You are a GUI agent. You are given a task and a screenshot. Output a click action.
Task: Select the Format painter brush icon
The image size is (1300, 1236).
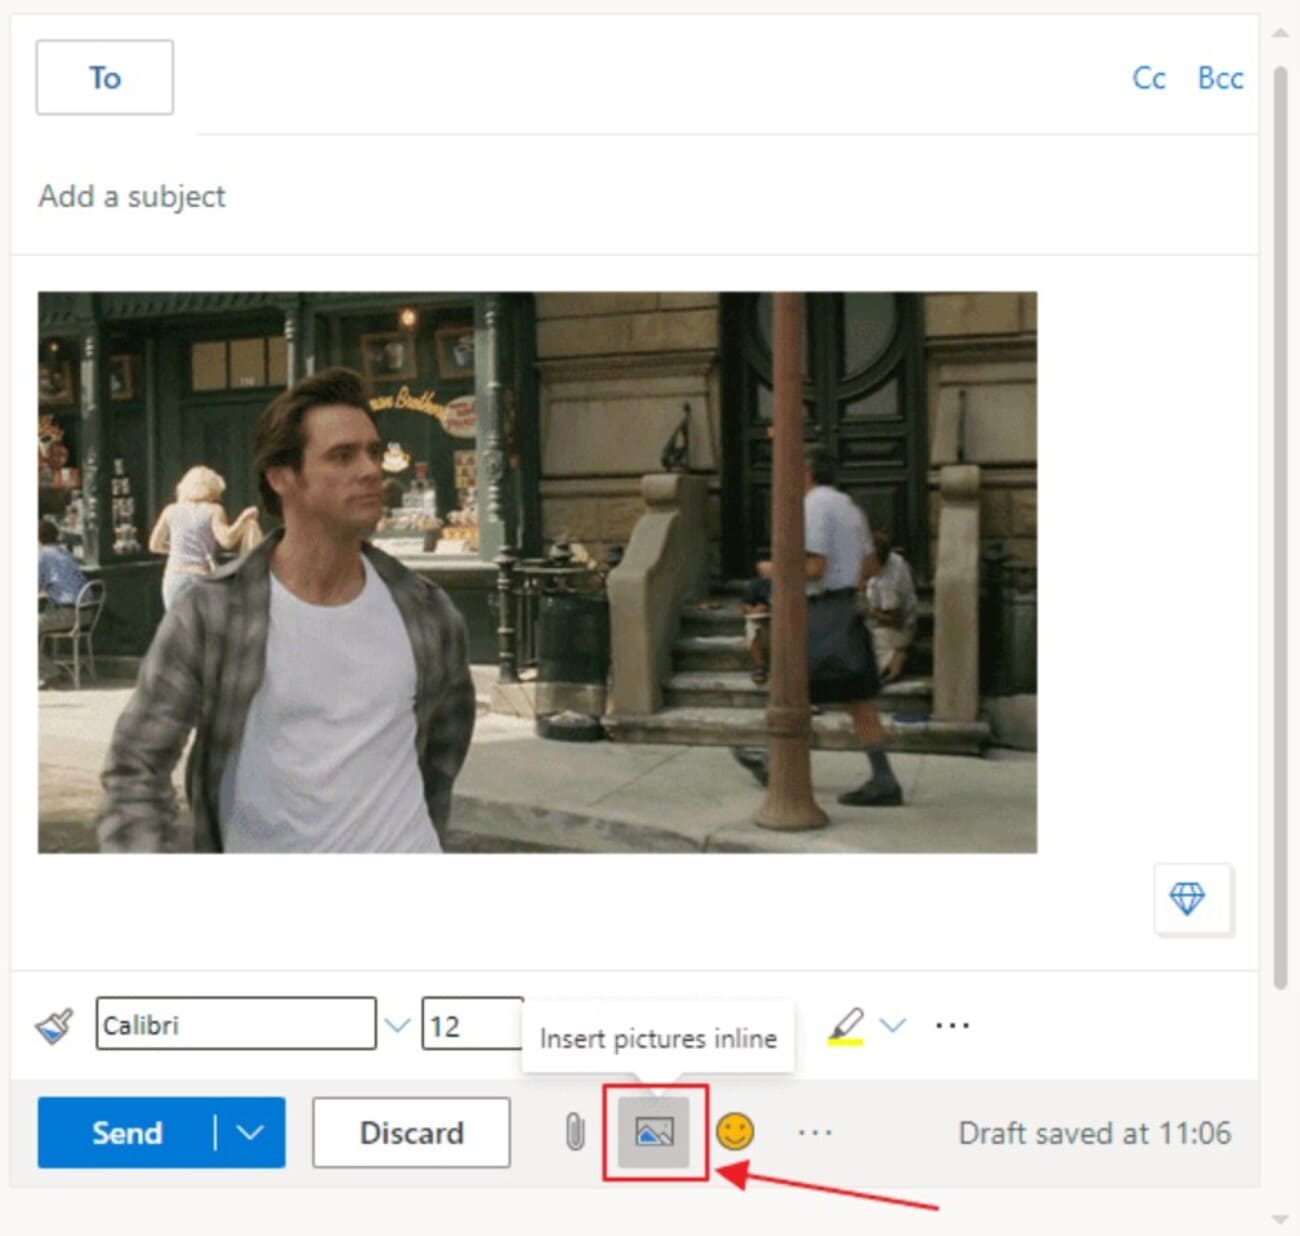[x=55, y=1024]
